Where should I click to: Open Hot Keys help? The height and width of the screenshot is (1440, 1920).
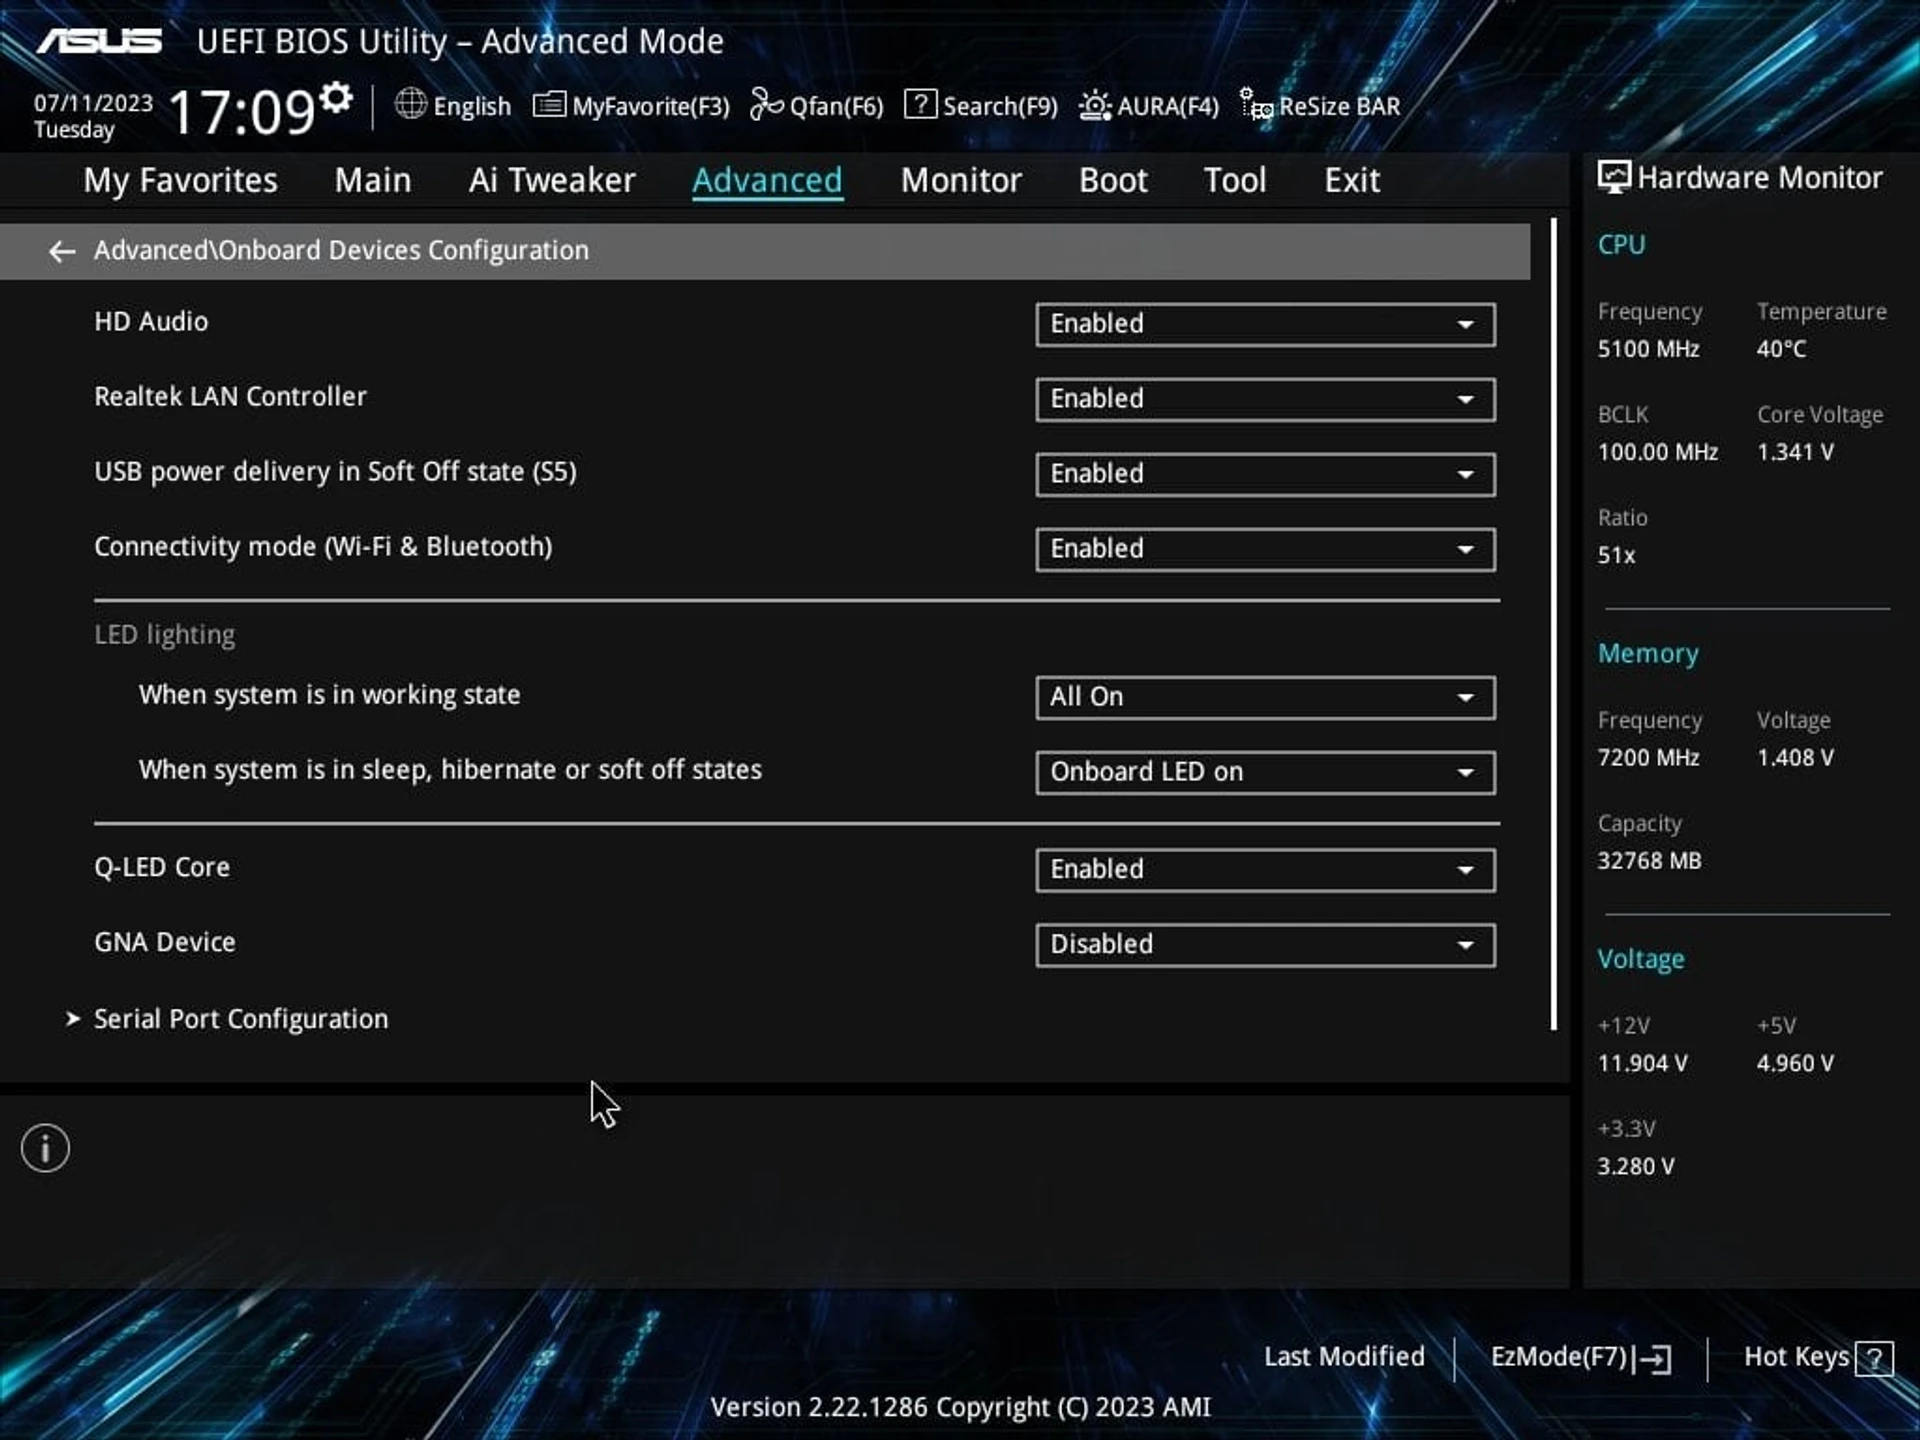1796,1357
